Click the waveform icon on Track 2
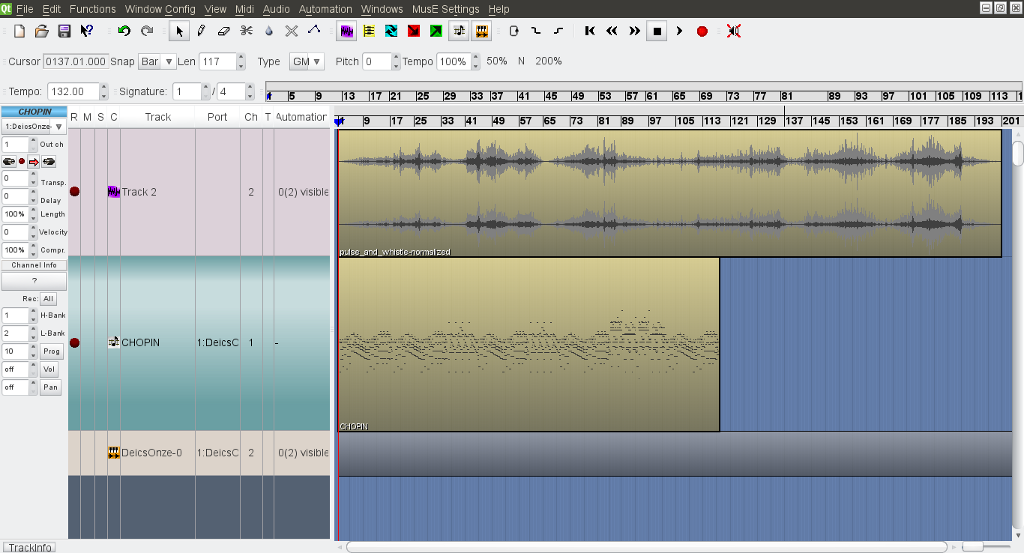1024x553 pixels. point(114,191)
